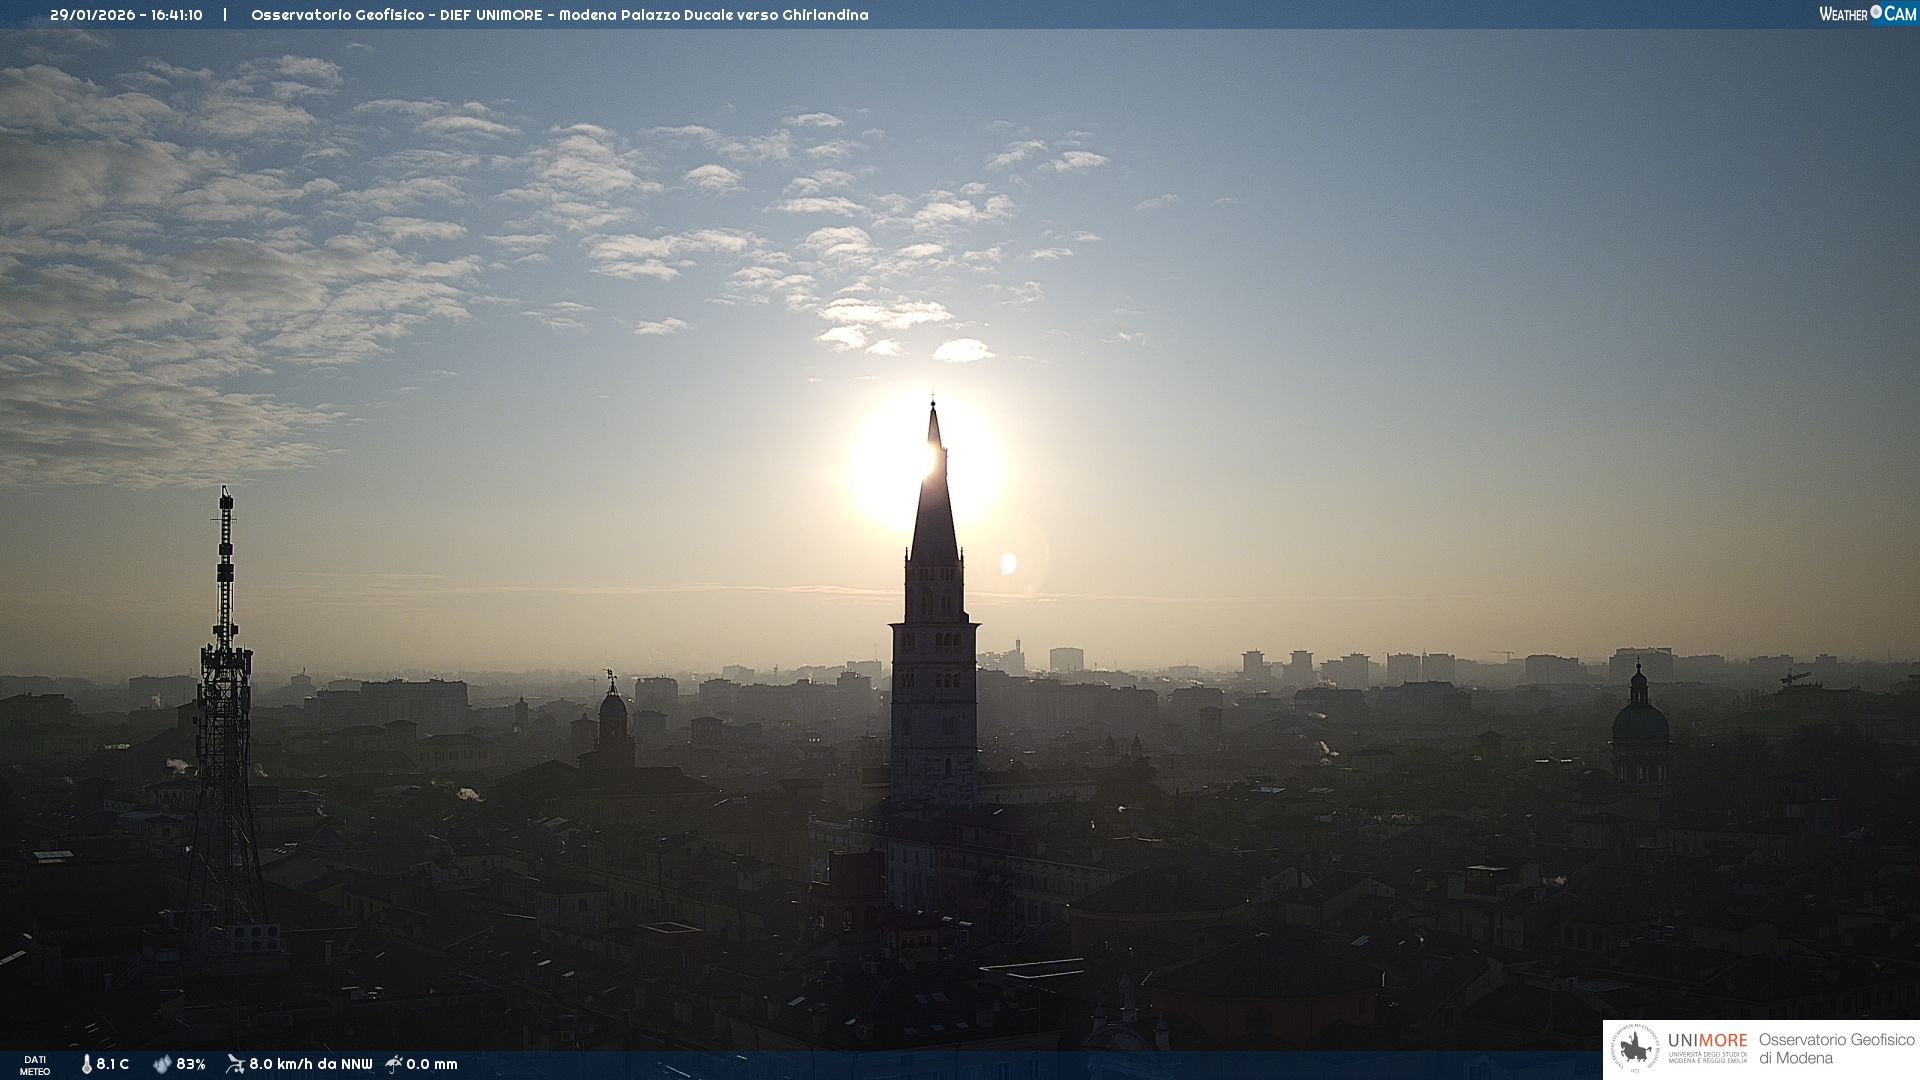The width and height of the screenshot is (1920, 1080).
Task: Click the UNIMORE text in the logo
Action: pos(1707,1041)
